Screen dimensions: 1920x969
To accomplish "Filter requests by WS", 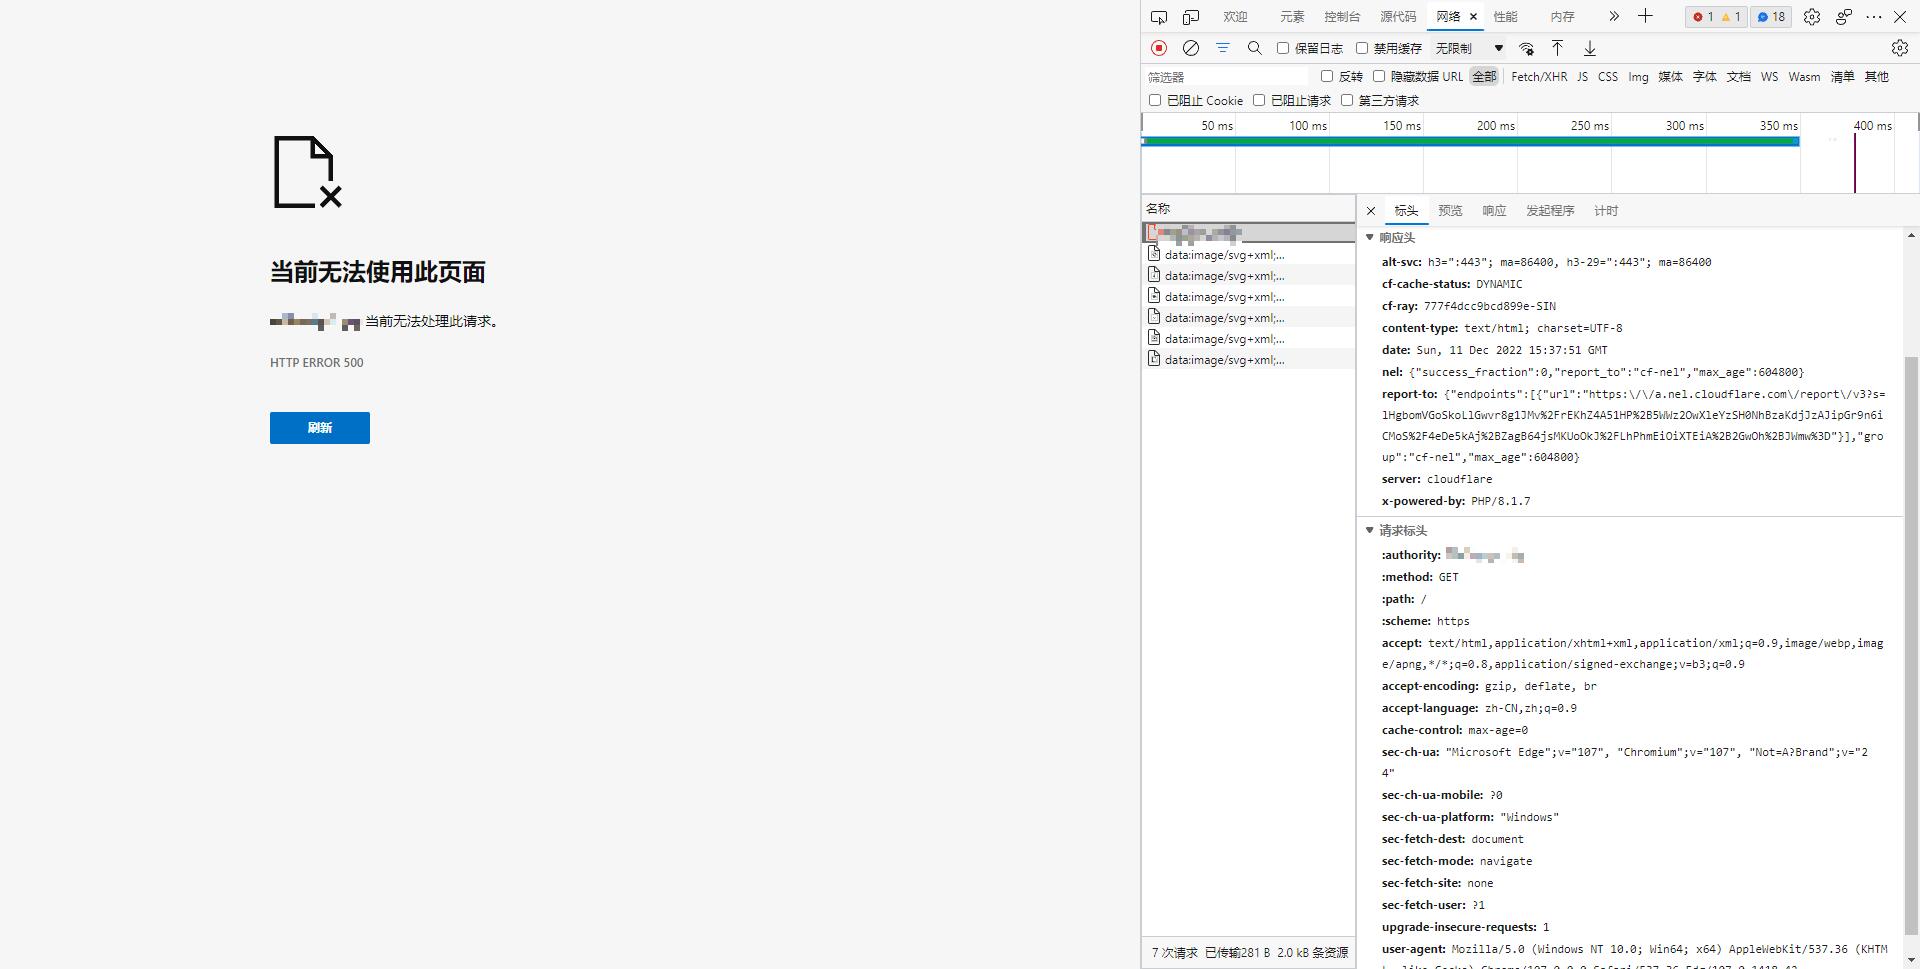I will tap(1770, 76).
